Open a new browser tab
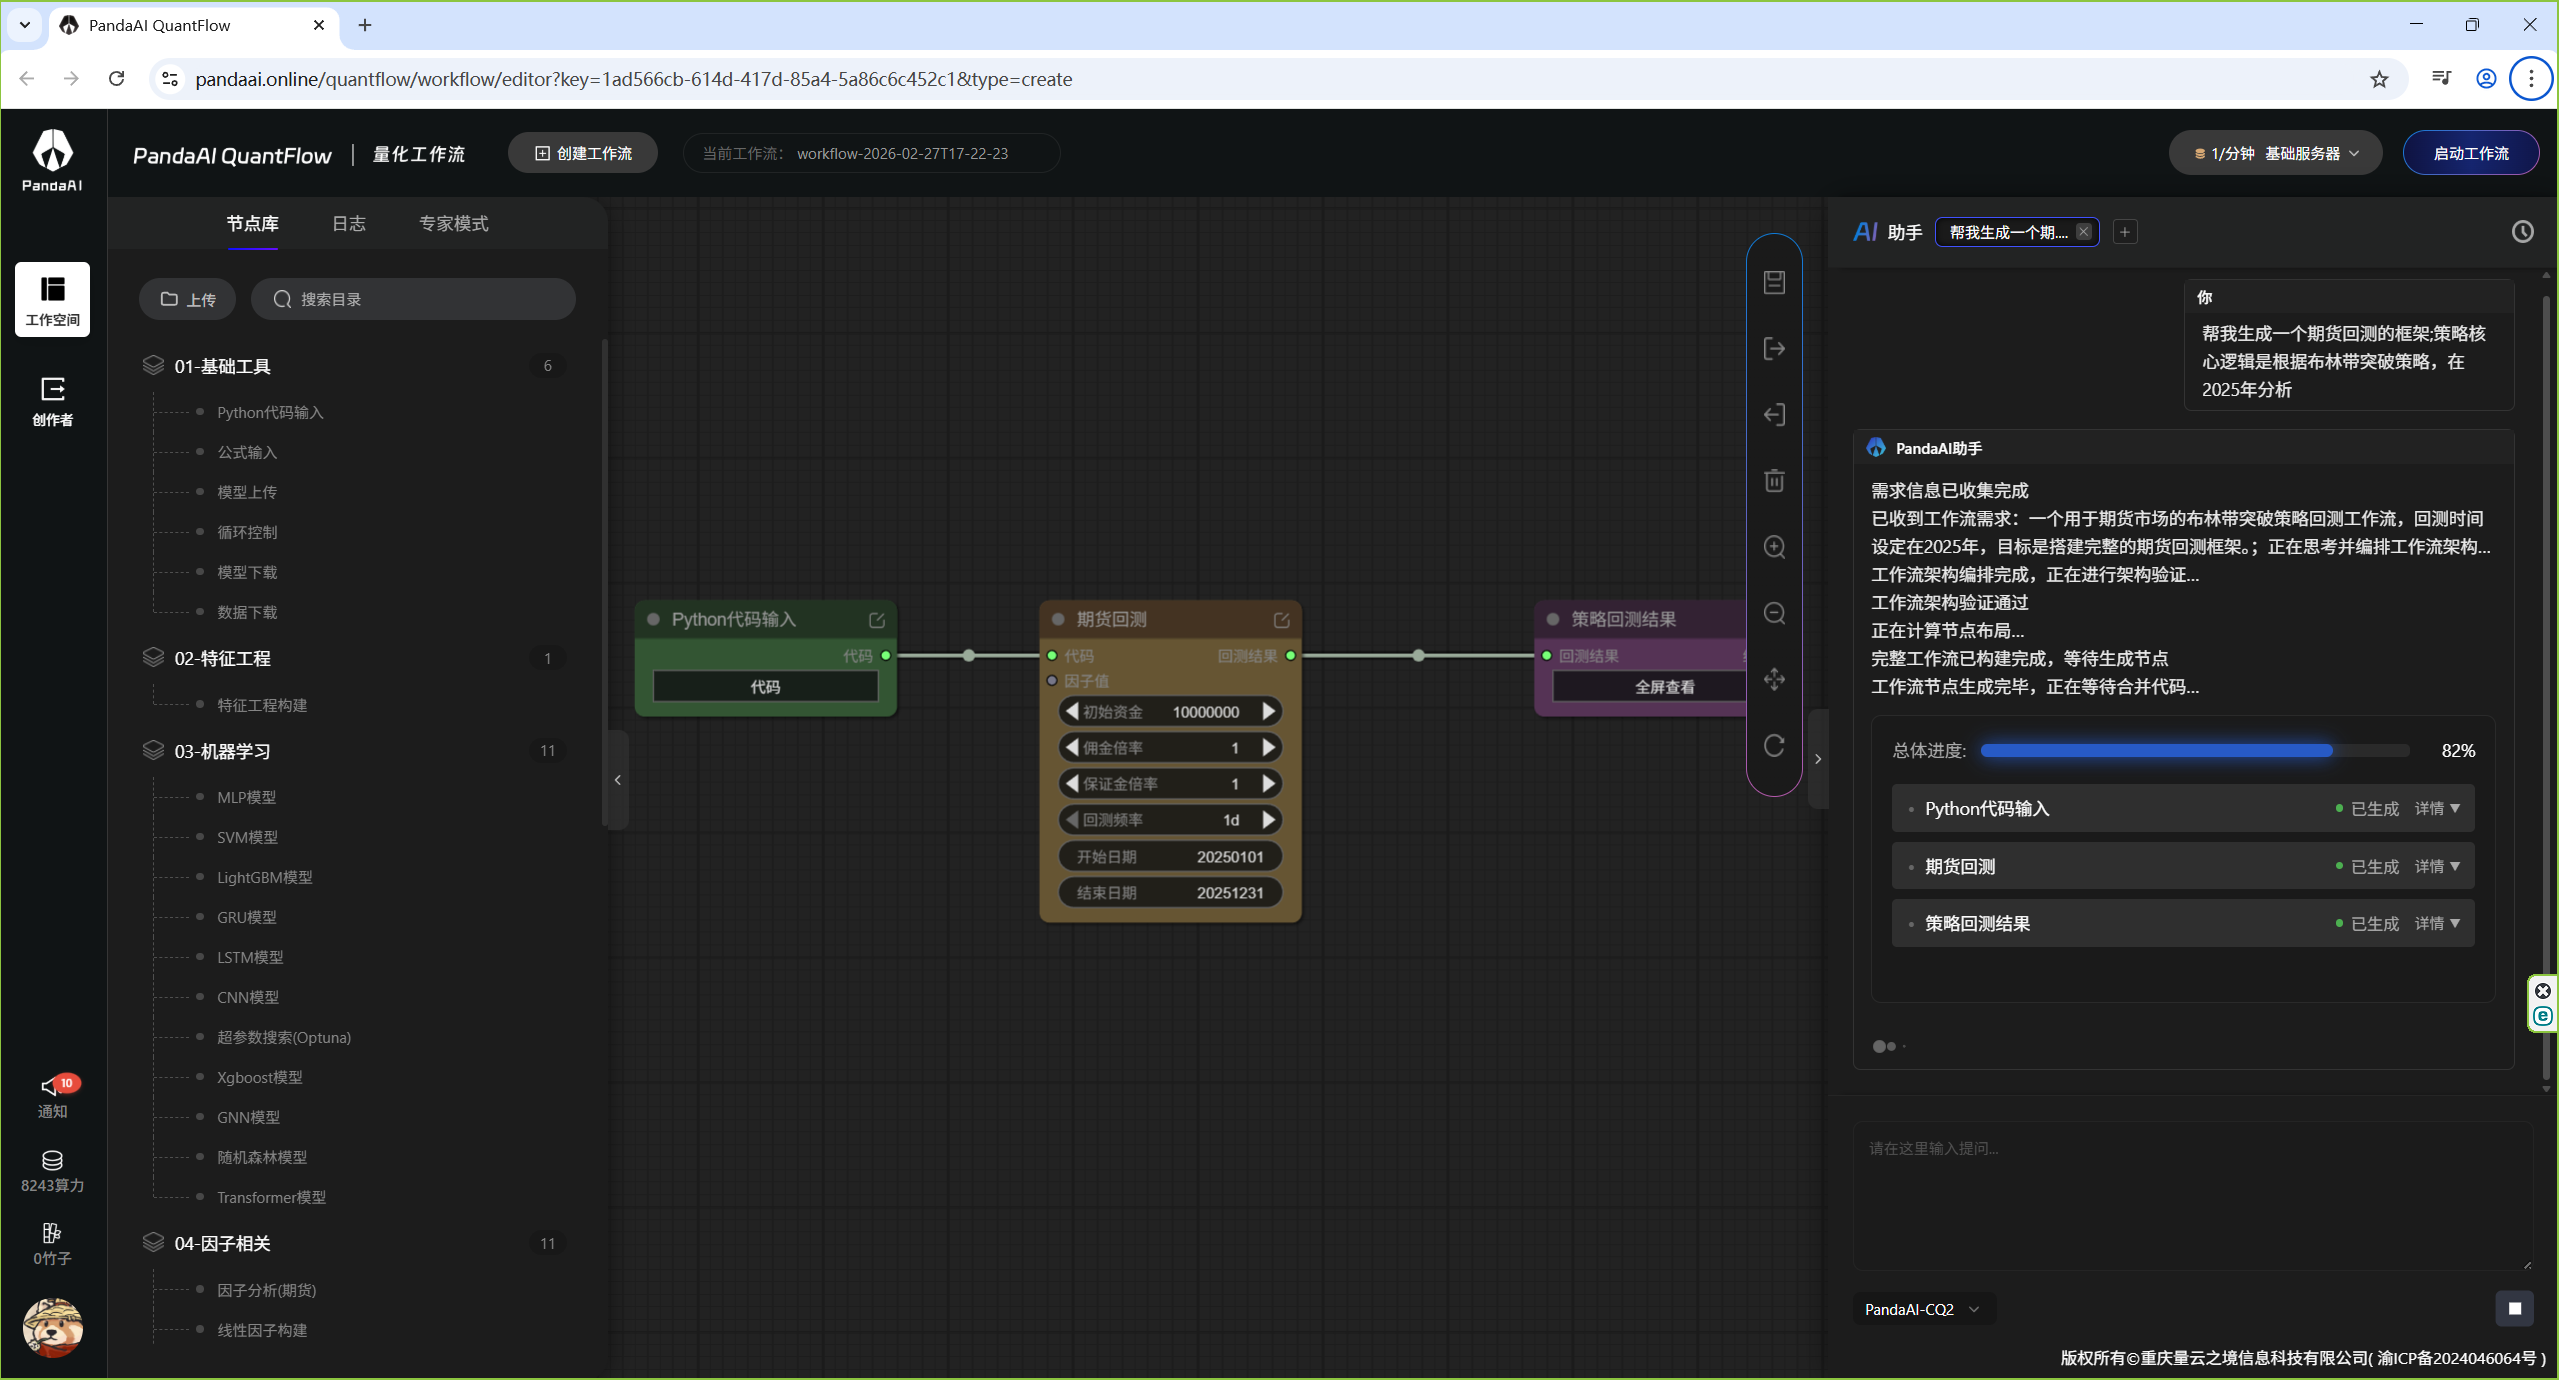This screenshot has height=1380, width=2559. point(365,25)
